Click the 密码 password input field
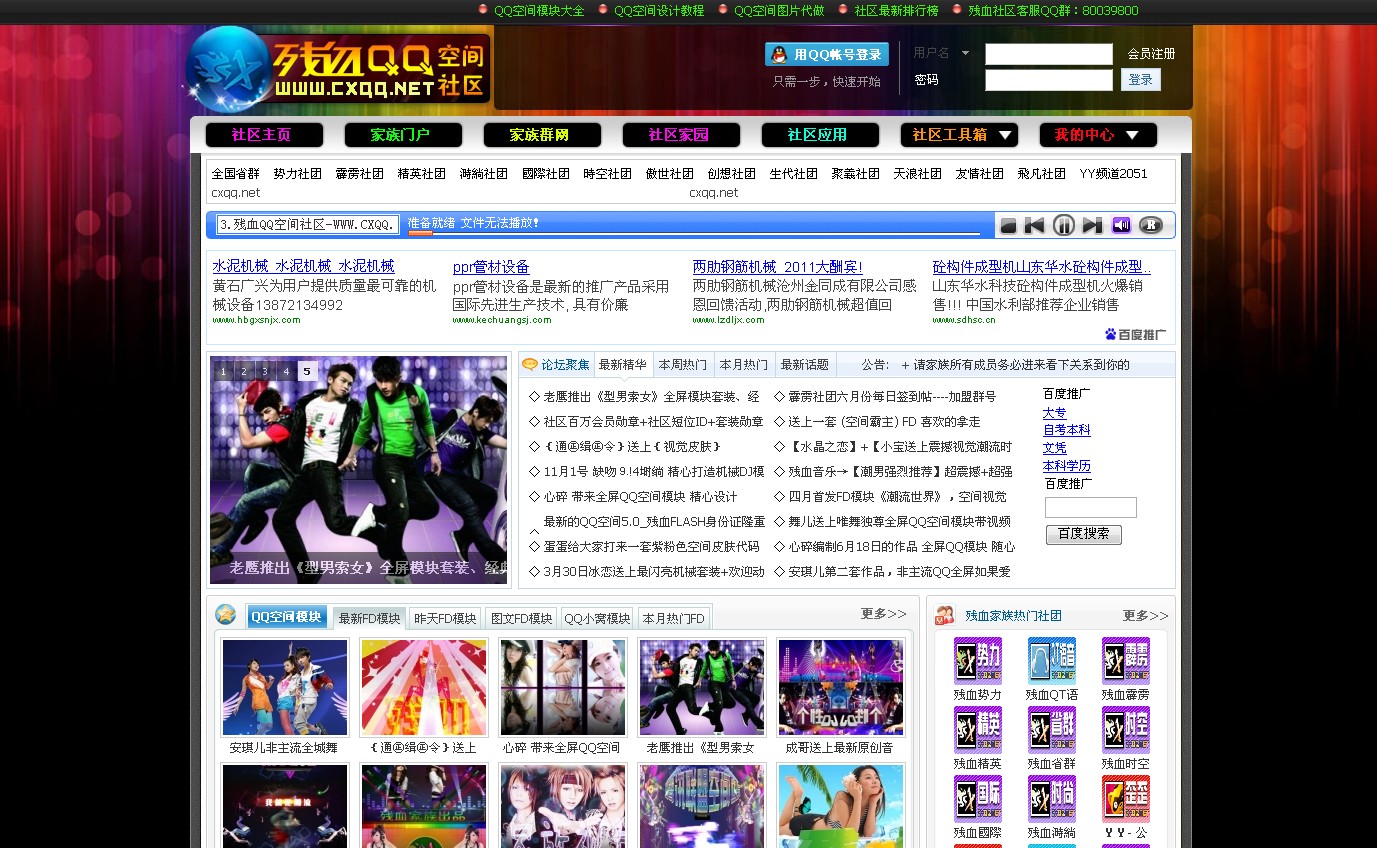 coord(1049,80)
